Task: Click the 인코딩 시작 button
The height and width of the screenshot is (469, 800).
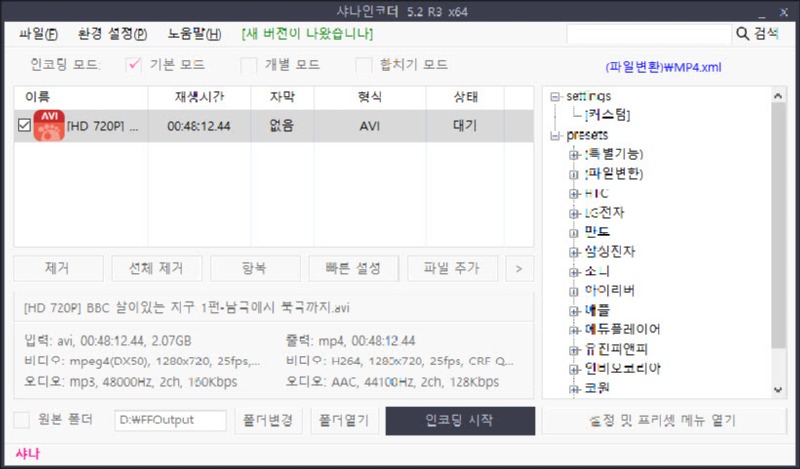Action: pyautogui.click(x=460, y=420)
